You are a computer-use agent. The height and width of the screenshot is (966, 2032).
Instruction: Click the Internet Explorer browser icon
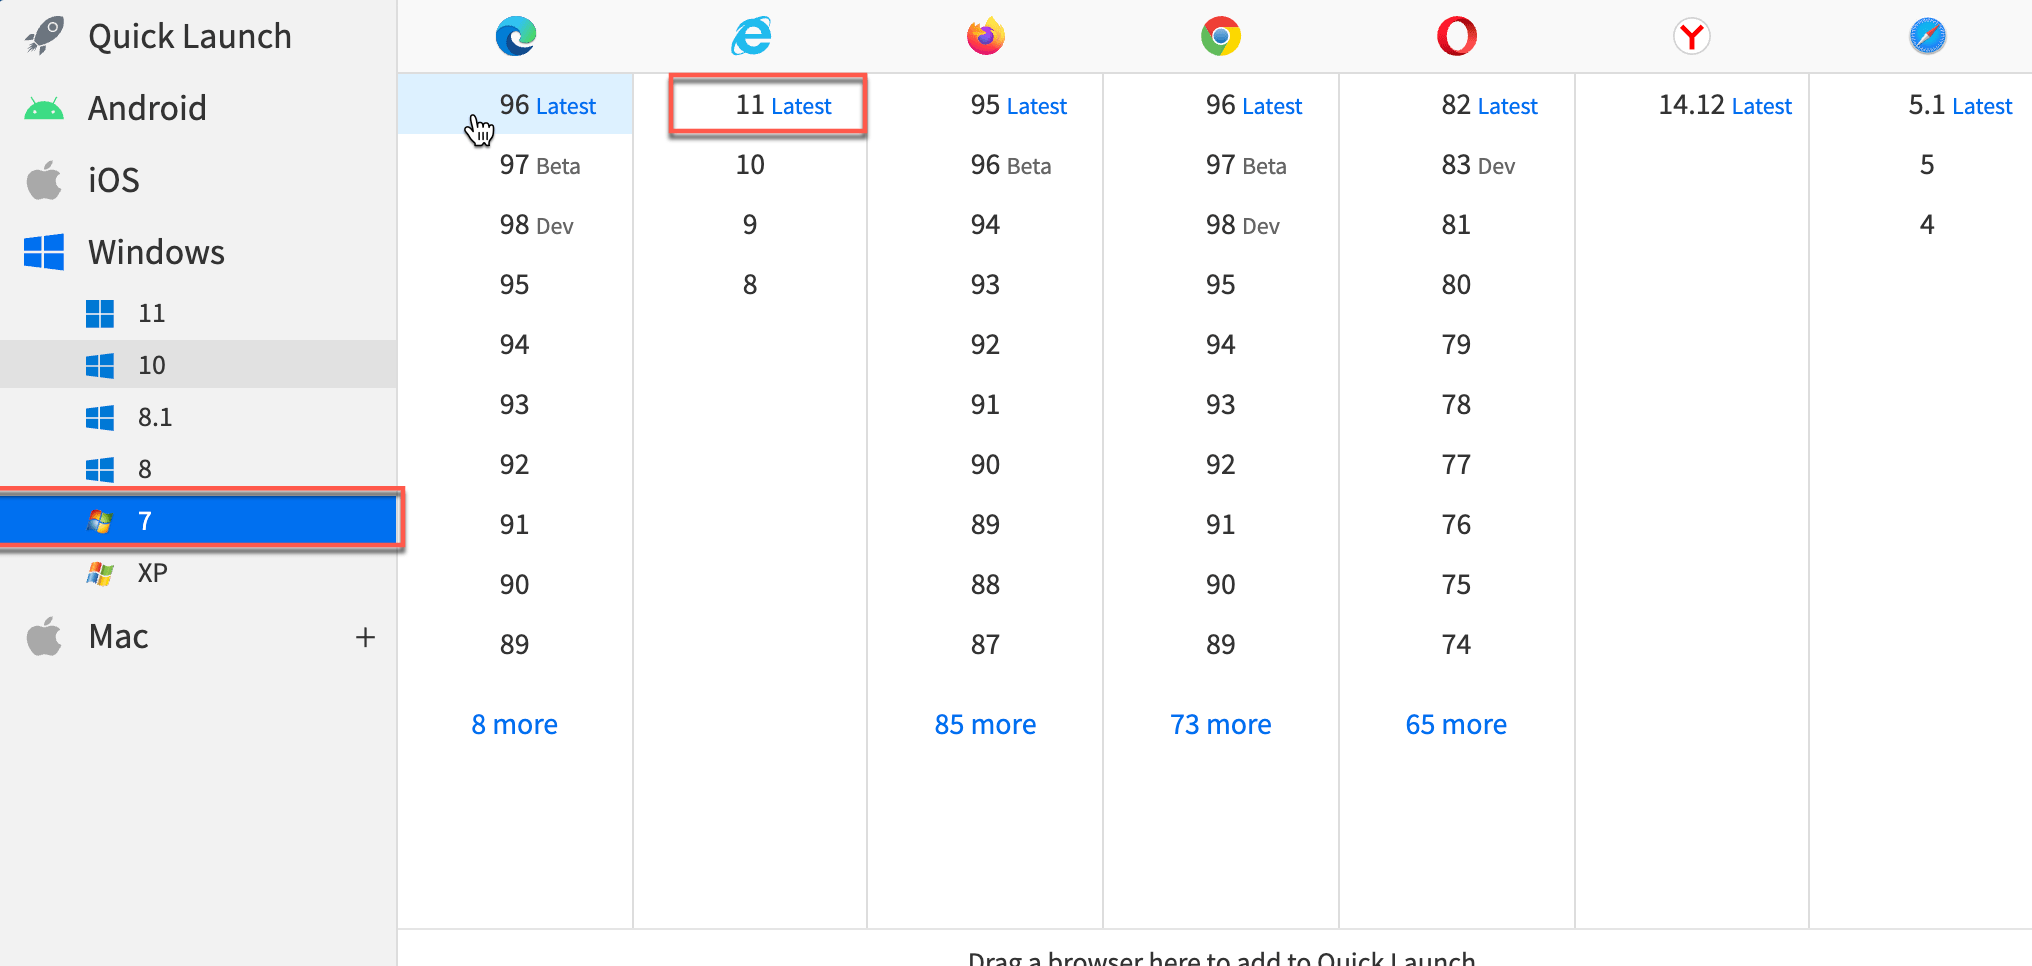pyautogui.click(x=750, y=35)
